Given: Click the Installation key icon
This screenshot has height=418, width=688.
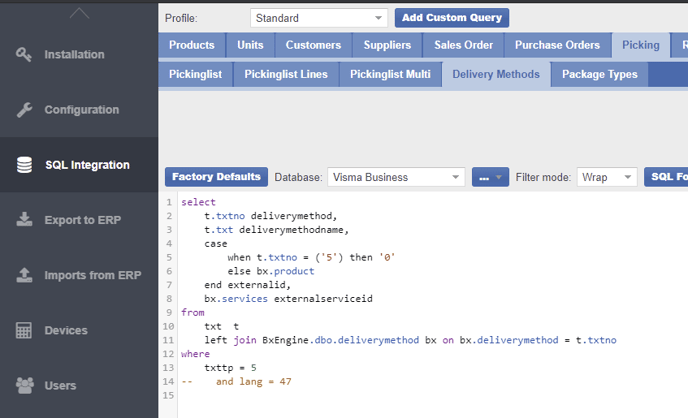Looking at the screenshot, I should [24, 54].
